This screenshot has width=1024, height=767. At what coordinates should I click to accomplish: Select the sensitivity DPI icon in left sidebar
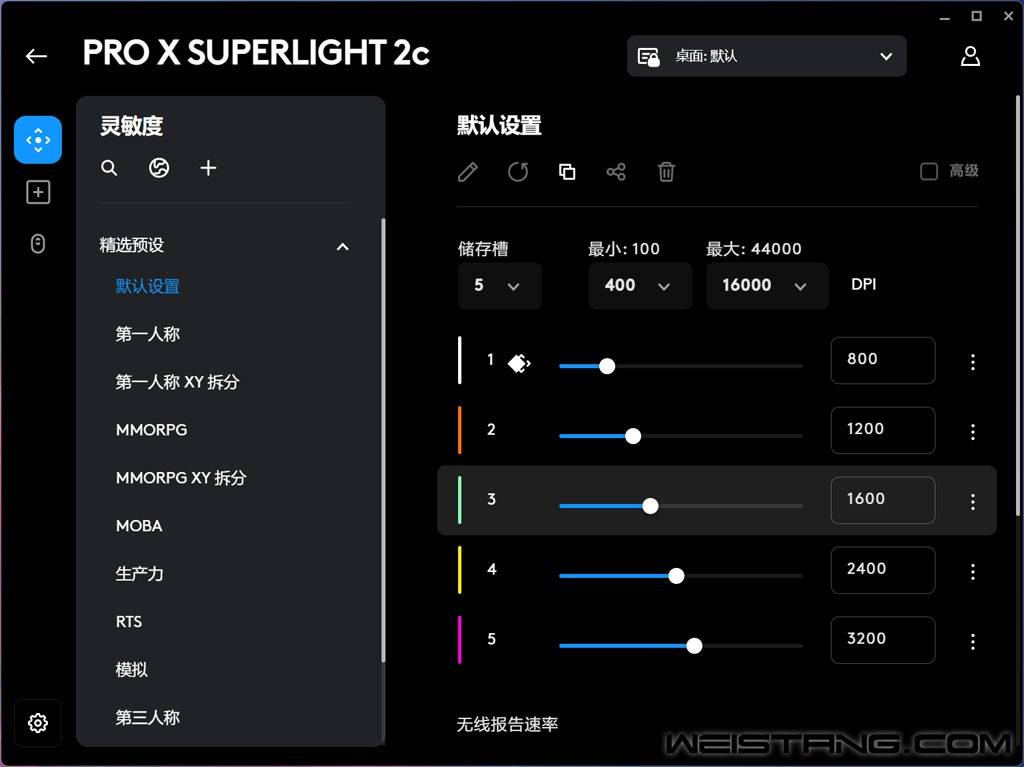[x=37, y=139]
